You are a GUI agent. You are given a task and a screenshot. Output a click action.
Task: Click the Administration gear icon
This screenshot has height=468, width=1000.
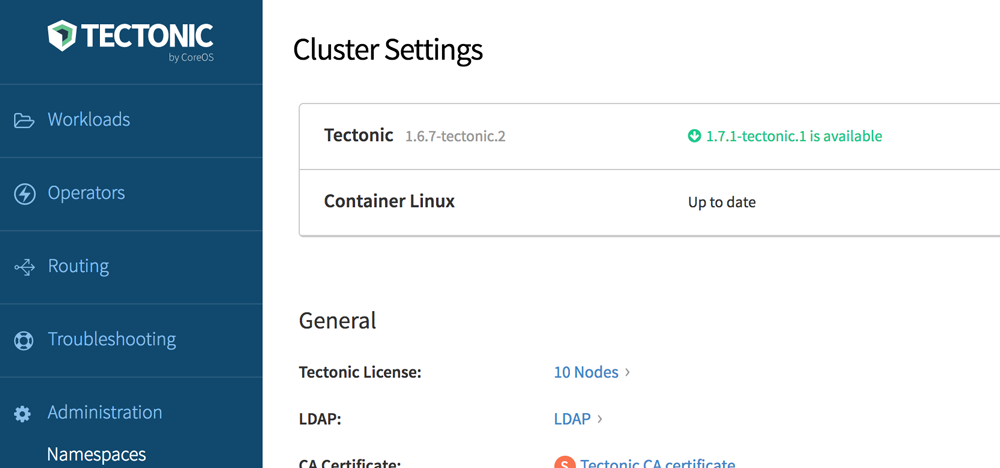pyautogui.click(x=22, y=414)
